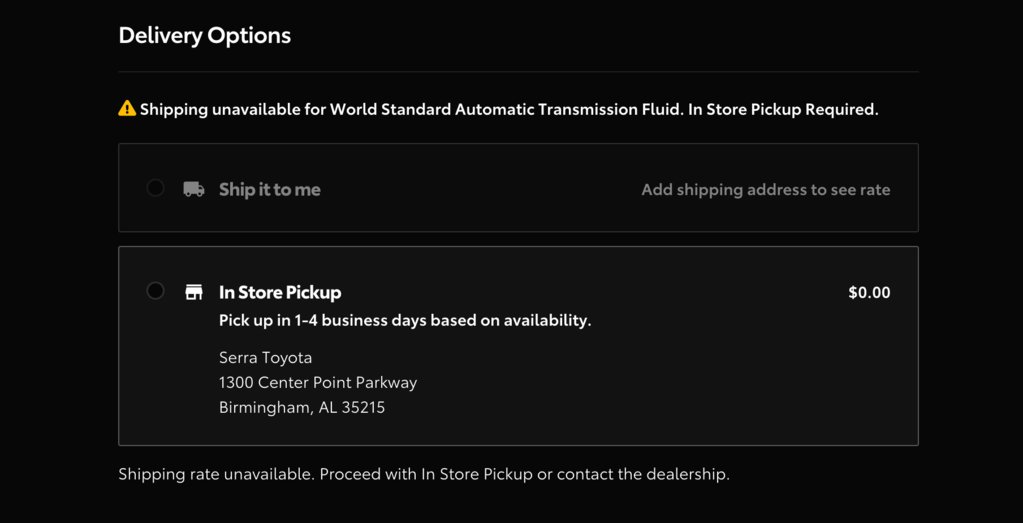Click the Delivery Options heading
This screenshot has width=1023, height=523.
205,35
